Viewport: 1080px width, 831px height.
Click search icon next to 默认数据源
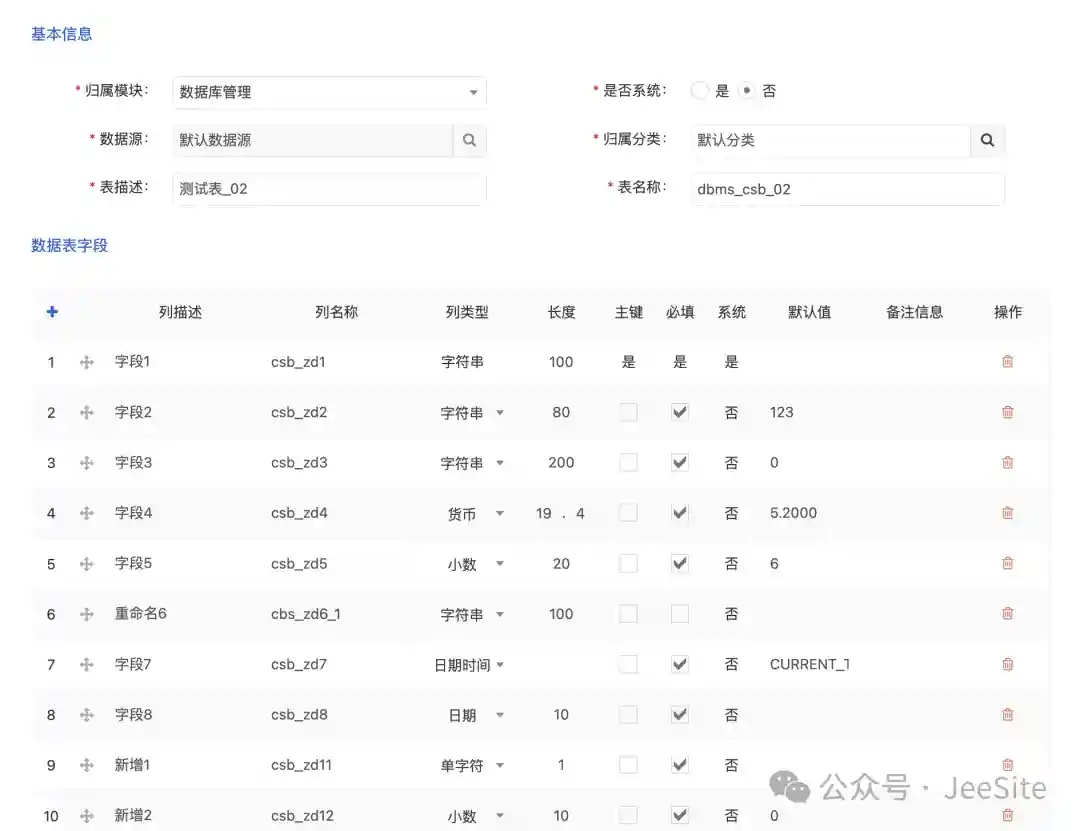(x=469, y=140)
